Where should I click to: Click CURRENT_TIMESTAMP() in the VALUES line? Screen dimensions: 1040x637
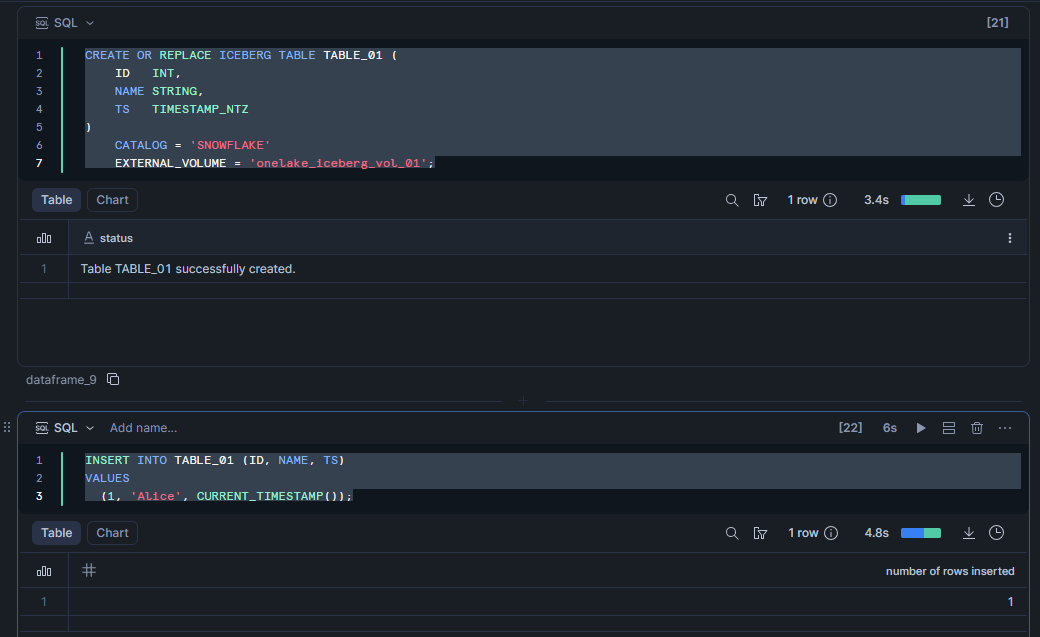coord(269,496)
